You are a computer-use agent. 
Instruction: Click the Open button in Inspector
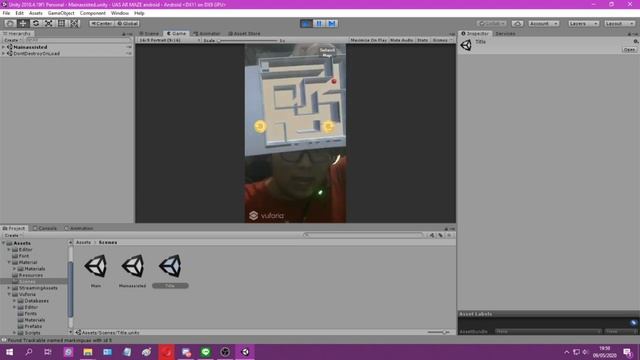tap(629, 49)
